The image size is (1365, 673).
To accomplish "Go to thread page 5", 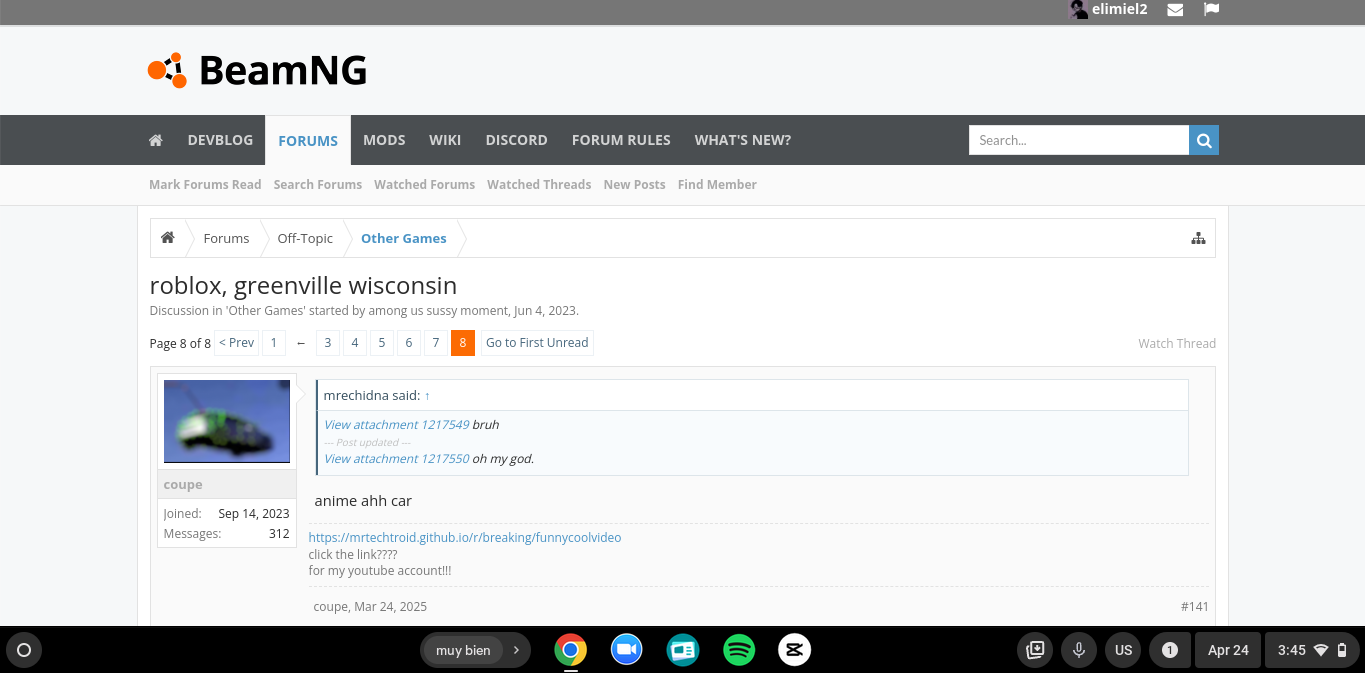I will [x=381, y=343].
